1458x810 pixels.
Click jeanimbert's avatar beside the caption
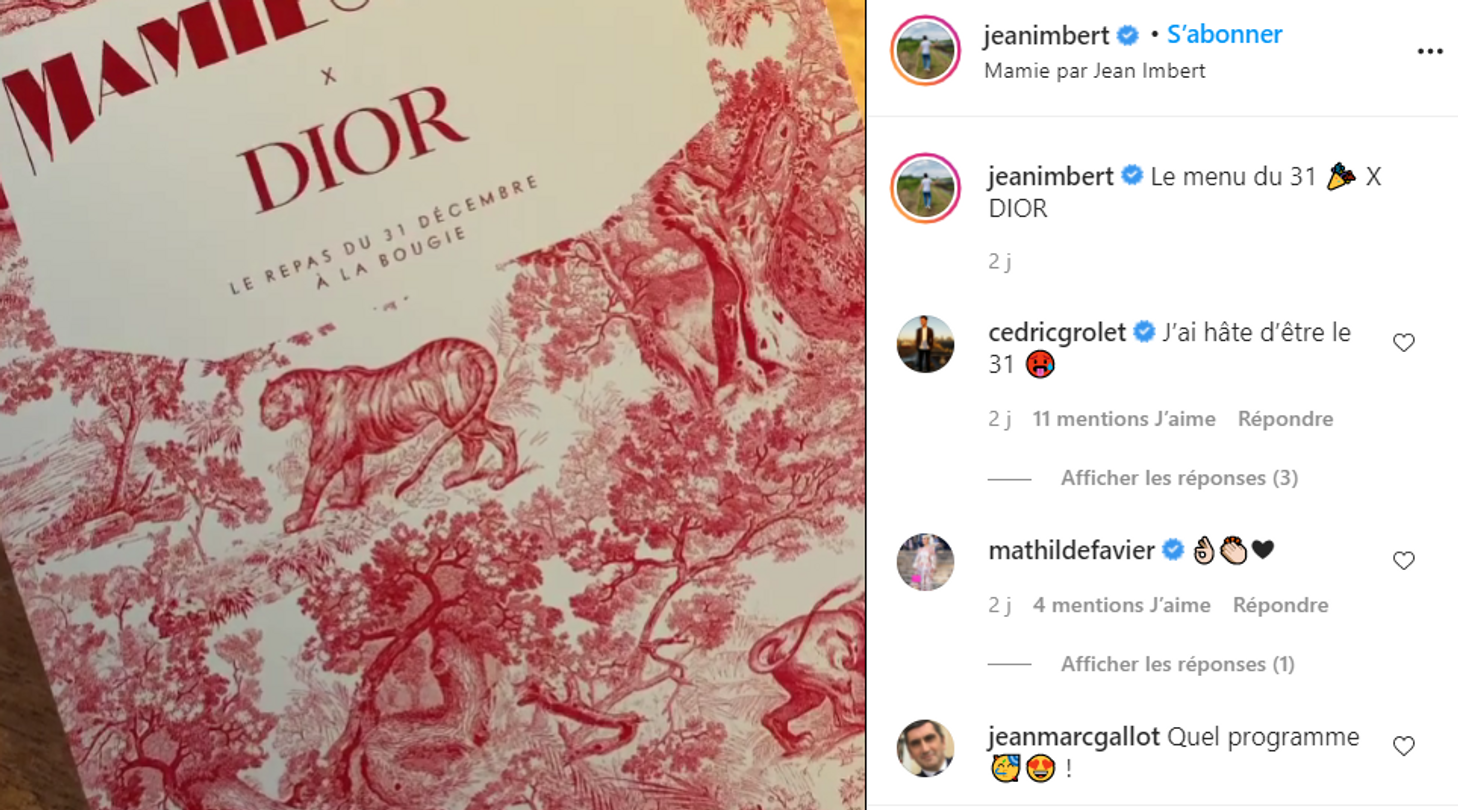click(x=925, y=188)
